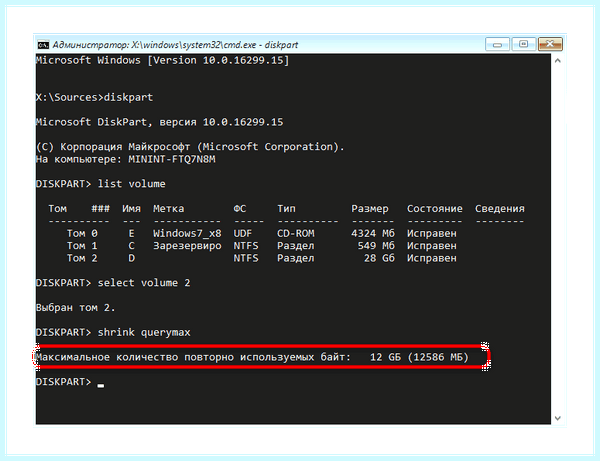Click the 'Корпорация Майкрософт' copyright line
The width and height of the screenshot is (600, 461).
[x=190, y=147]
